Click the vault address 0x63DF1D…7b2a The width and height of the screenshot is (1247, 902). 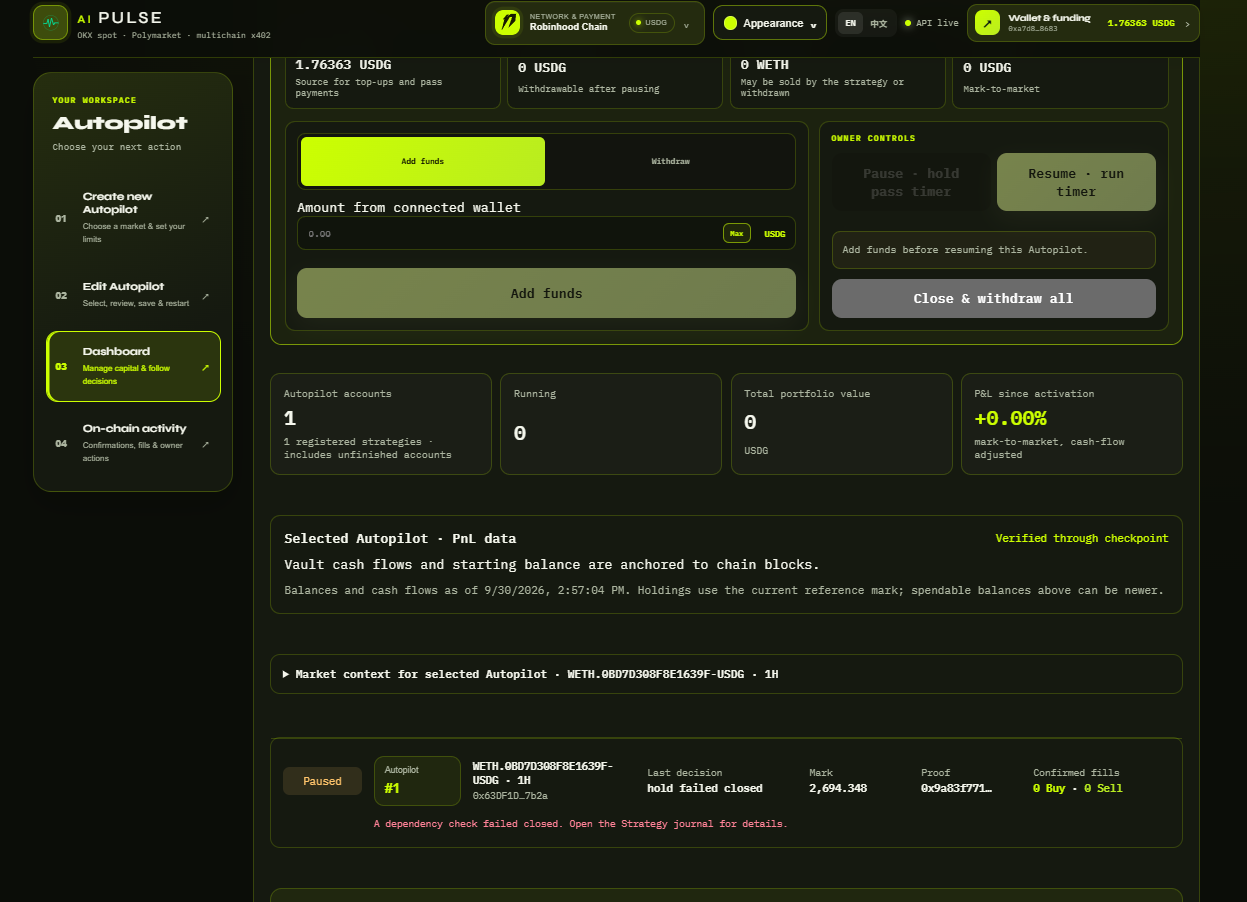(x=510, y=796)
